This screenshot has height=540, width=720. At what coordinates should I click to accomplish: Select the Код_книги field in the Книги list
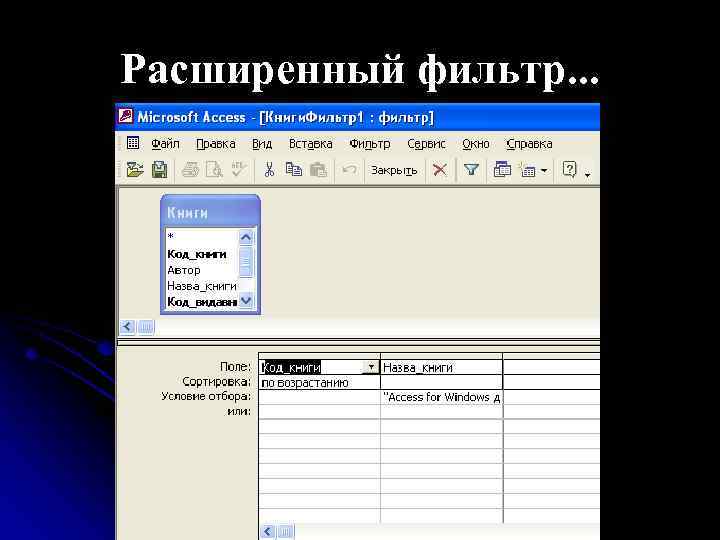(202, 254)
